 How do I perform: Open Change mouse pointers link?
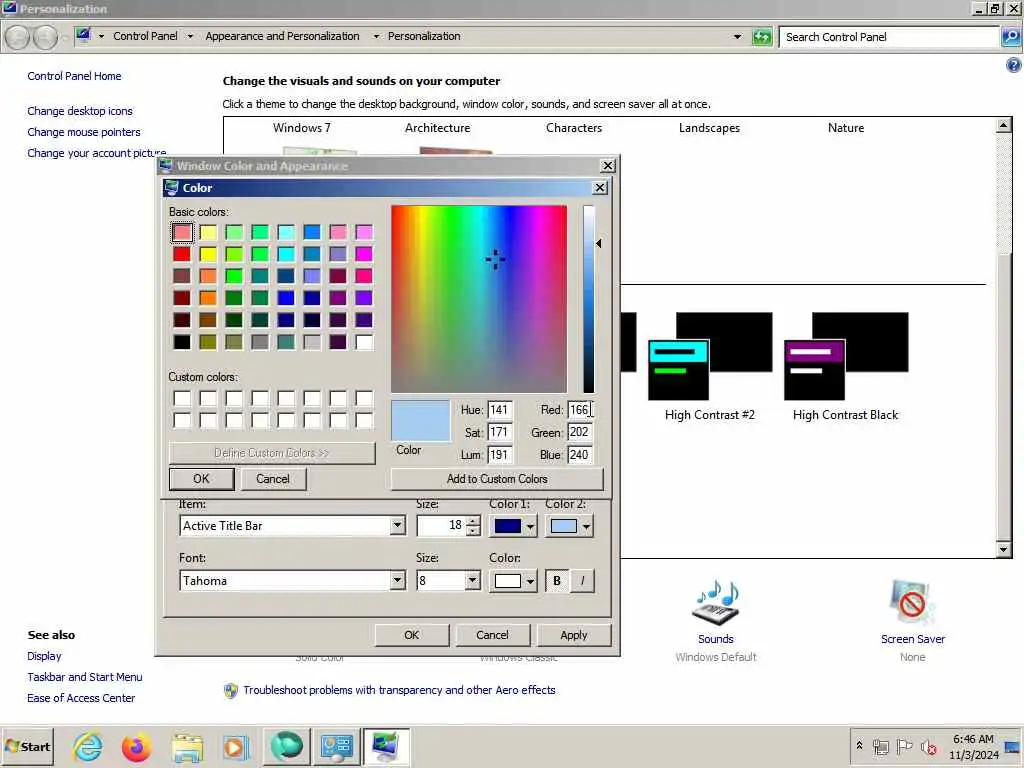pyautogui.click(x=84, y=132)
